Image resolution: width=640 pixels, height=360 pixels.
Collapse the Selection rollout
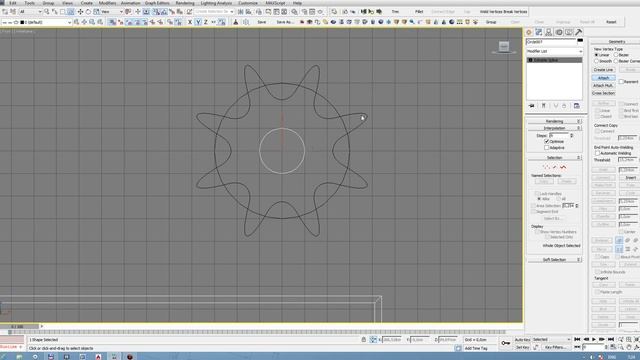554,157
